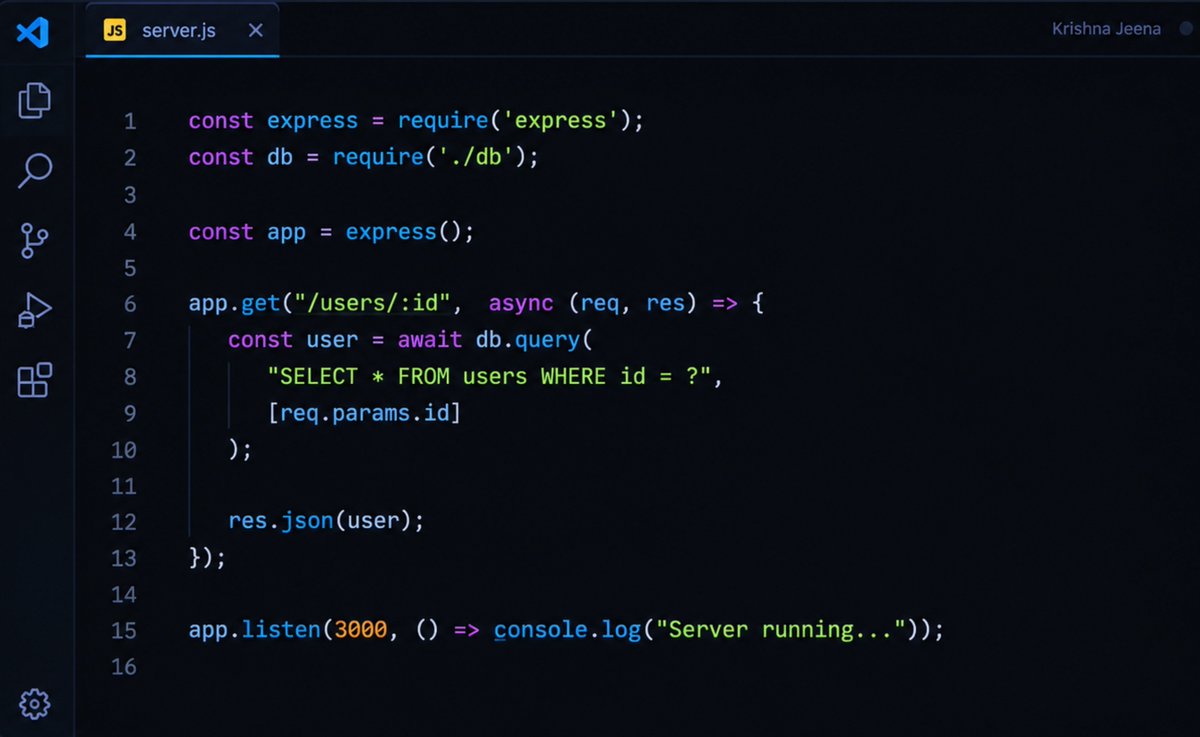This screenshot has width=1200, height=737.
Task: Click line number 12 in gutter
Action: tap(124, 522)
